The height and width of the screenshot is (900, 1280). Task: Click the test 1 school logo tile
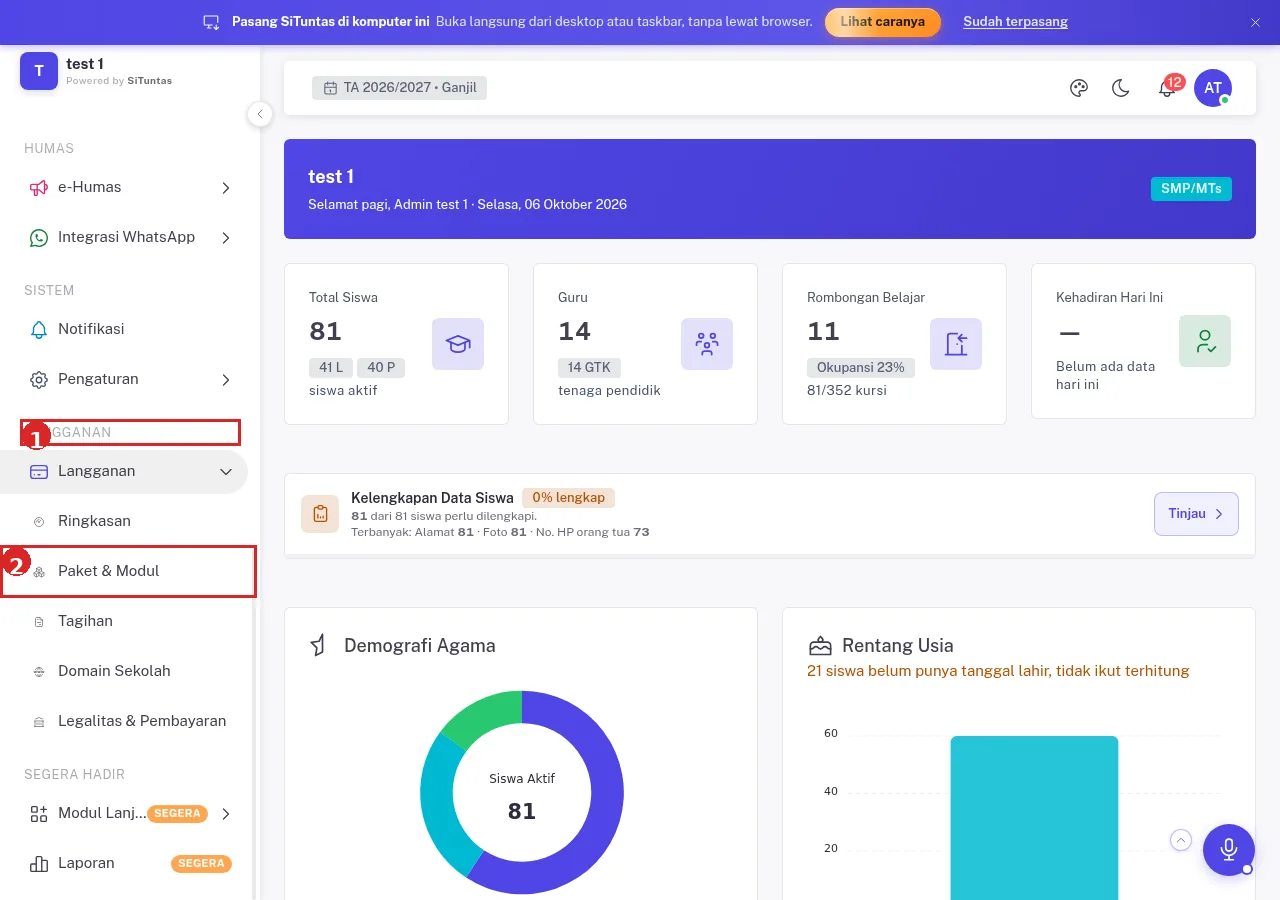pyautogui.click(x=39, y=71)
